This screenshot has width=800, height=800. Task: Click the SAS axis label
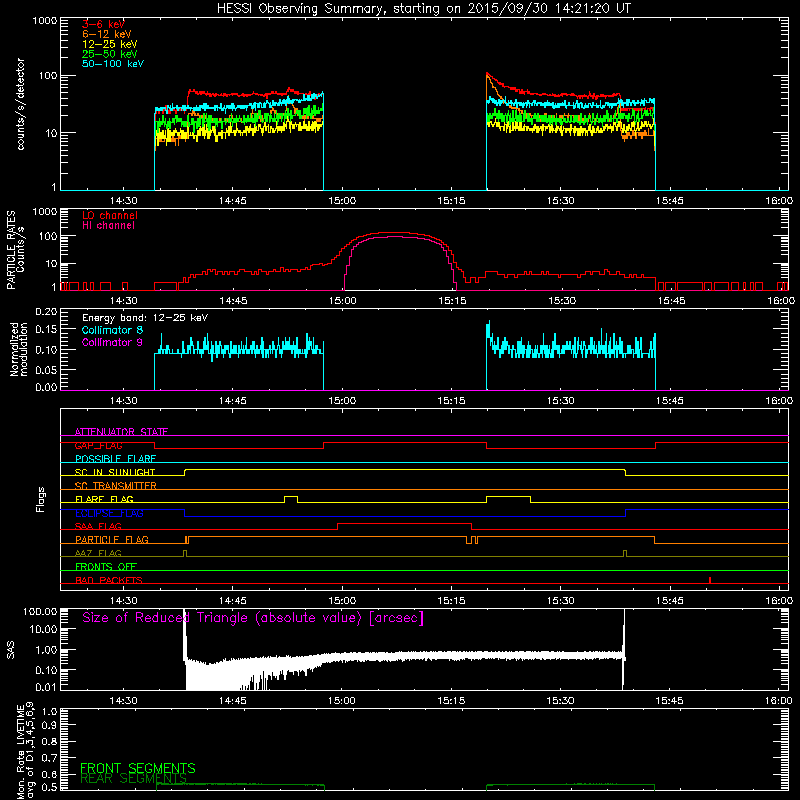click(x=11, y=651)
